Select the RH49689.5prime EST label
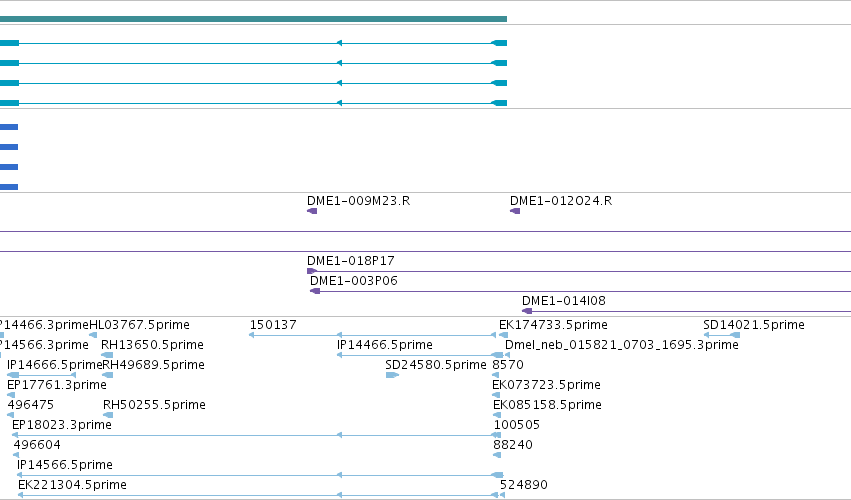Screen dimensions: 851x500 point(153,365)
